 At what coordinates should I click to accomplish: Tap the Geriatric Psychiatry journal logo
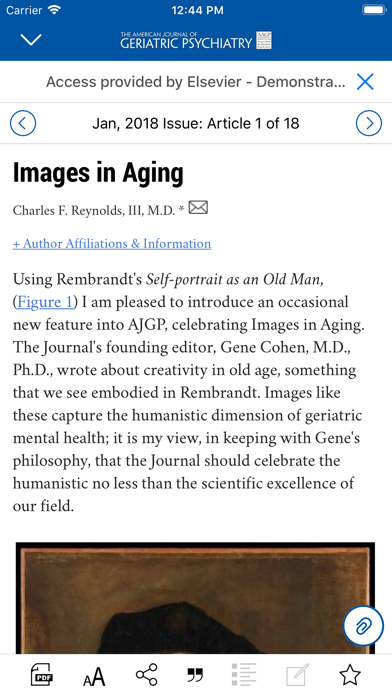pos(196,40)
